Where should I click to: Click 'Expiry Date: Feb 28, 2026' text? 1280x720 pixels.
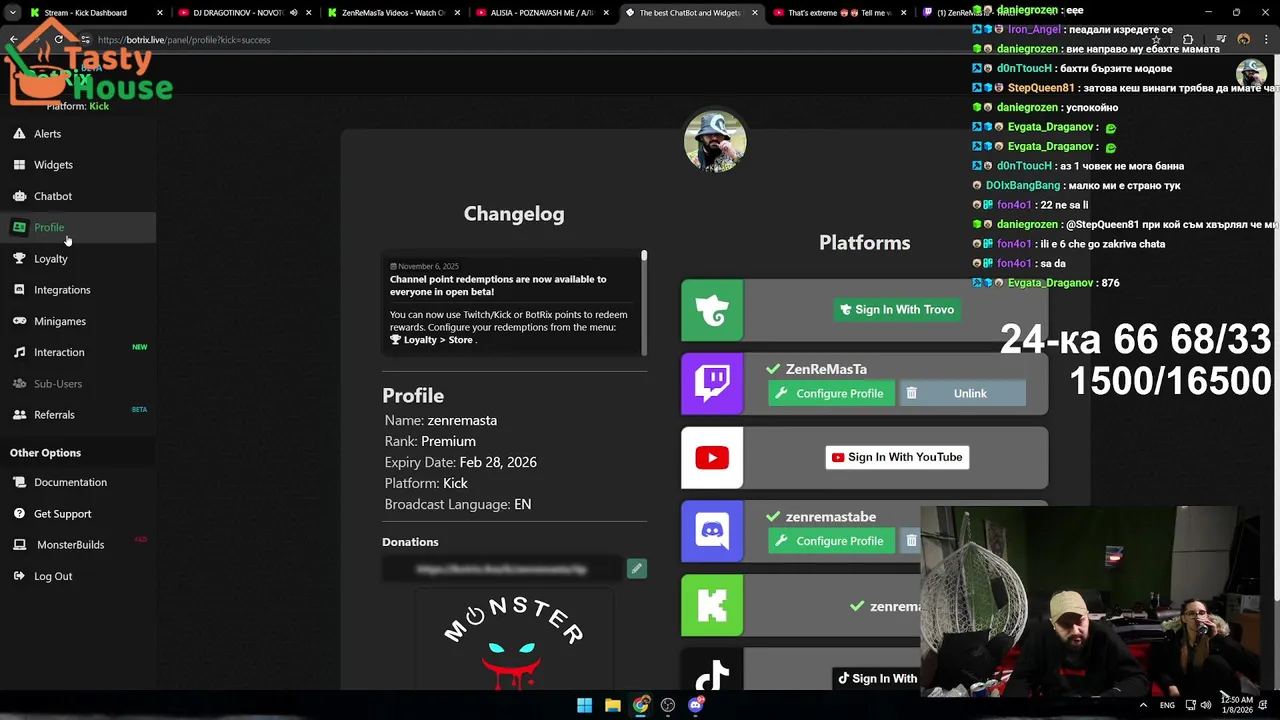pos(460,463)
